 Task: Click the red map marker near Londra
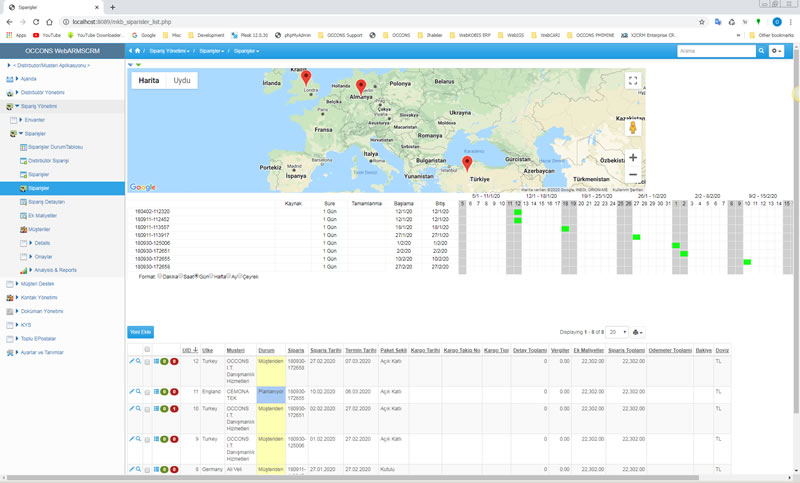tap(306, 78)
